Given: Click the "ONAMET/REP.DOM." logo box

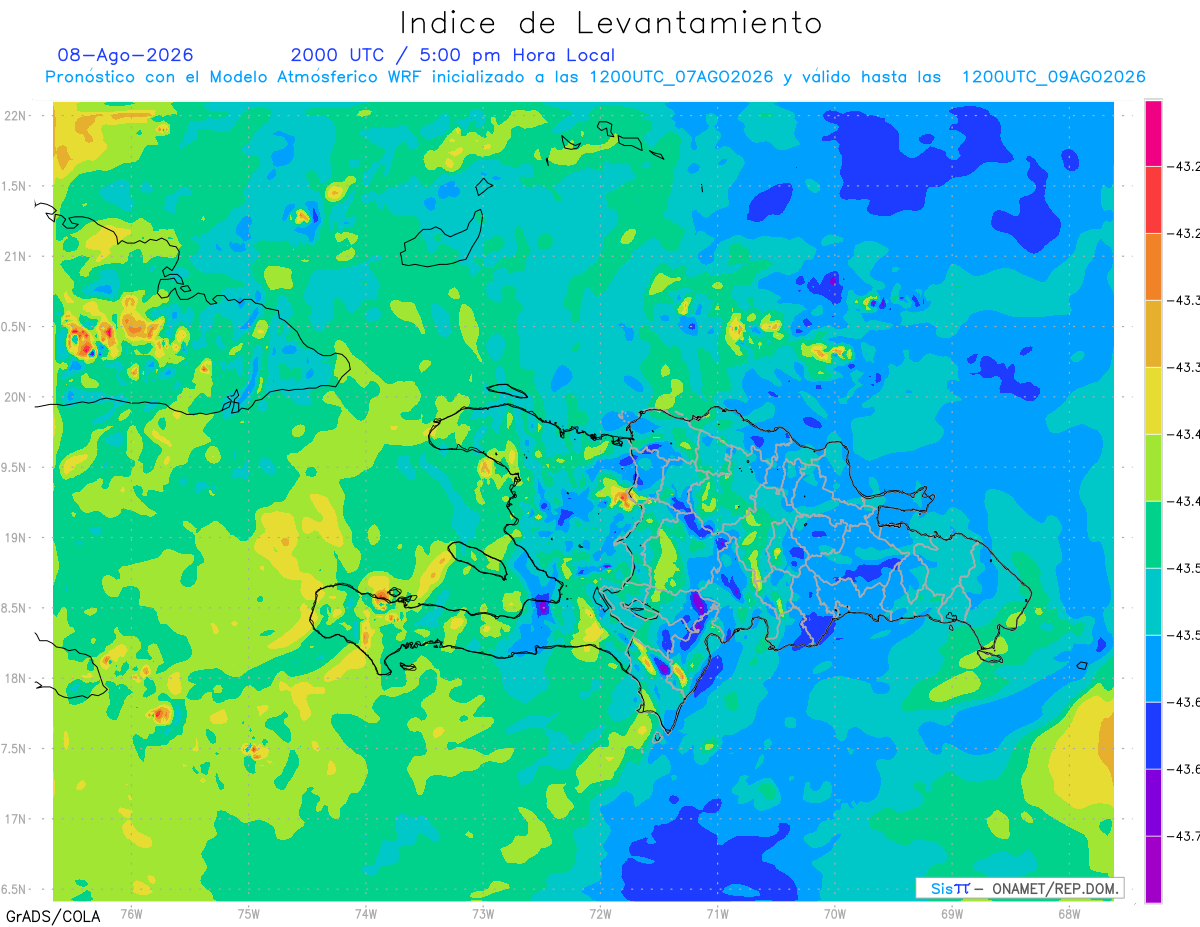Looking at the screenshot, I should click(1019, 888).
